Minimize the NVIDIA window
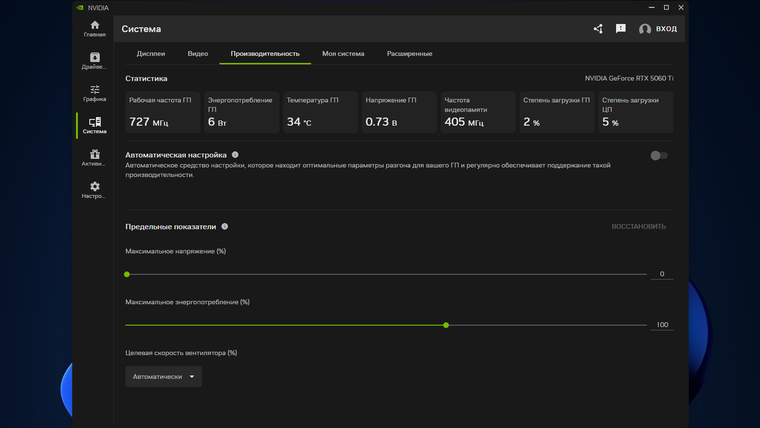 pos(651,8)
